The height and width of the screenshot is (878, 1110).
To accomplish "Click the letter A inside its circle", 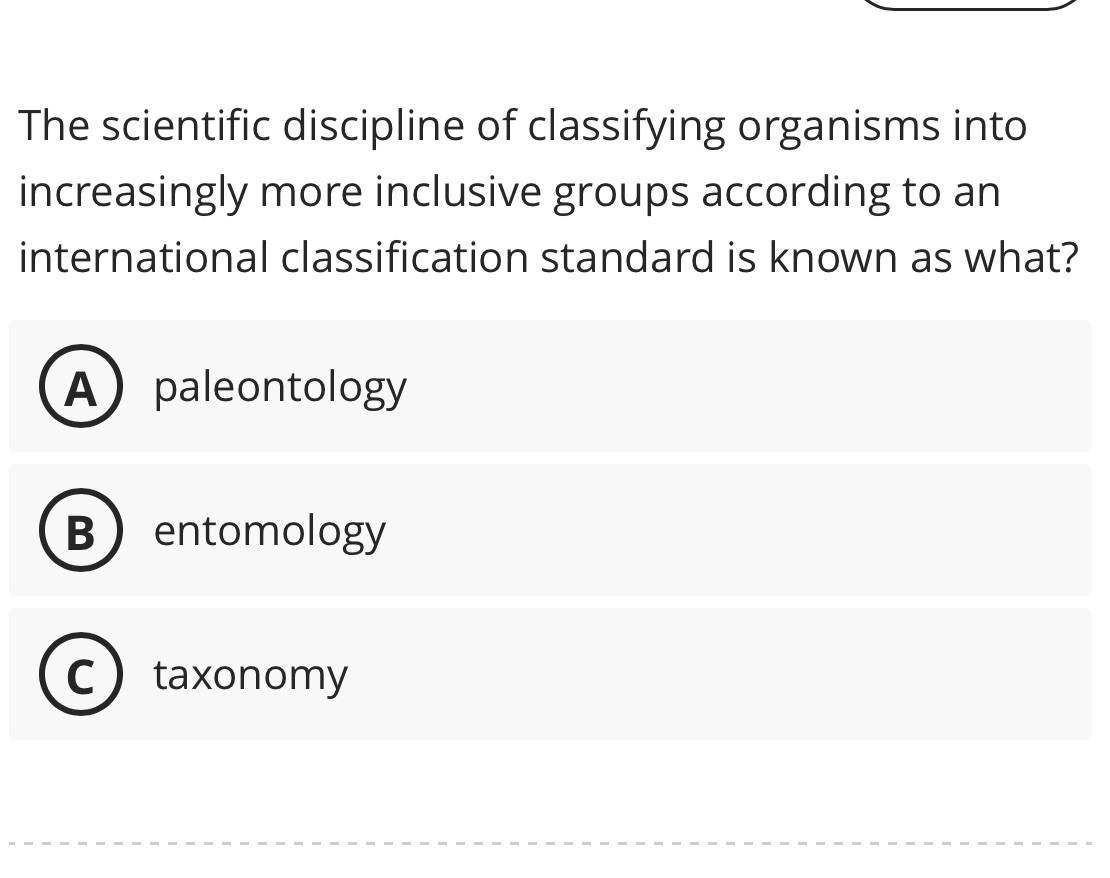I will pos(81,387).
